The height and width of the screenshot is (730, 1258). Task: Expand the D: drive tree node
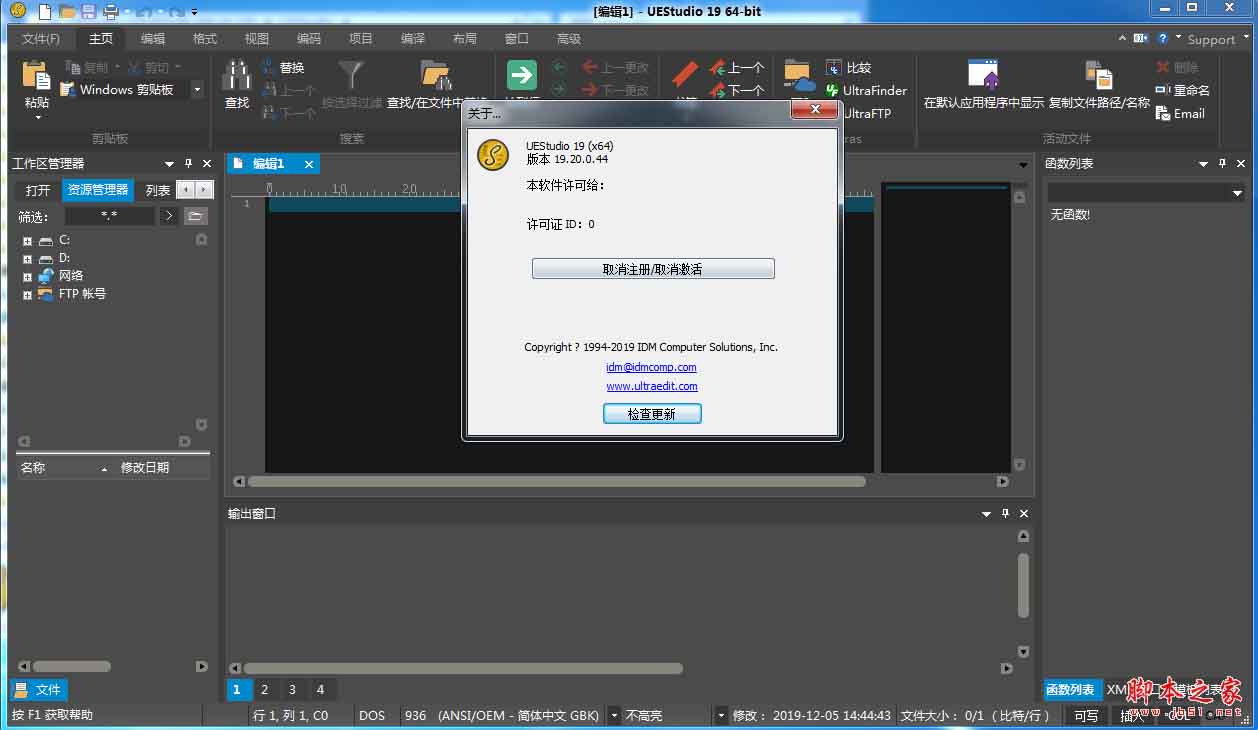tap(27, 259)
